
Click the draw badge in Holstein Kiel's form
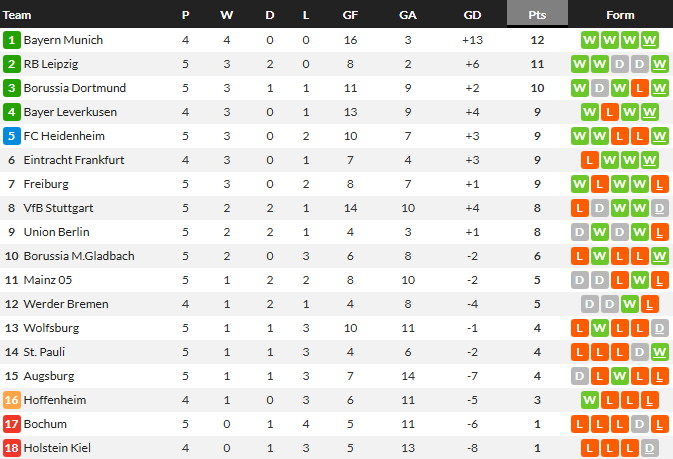point(650,448)
